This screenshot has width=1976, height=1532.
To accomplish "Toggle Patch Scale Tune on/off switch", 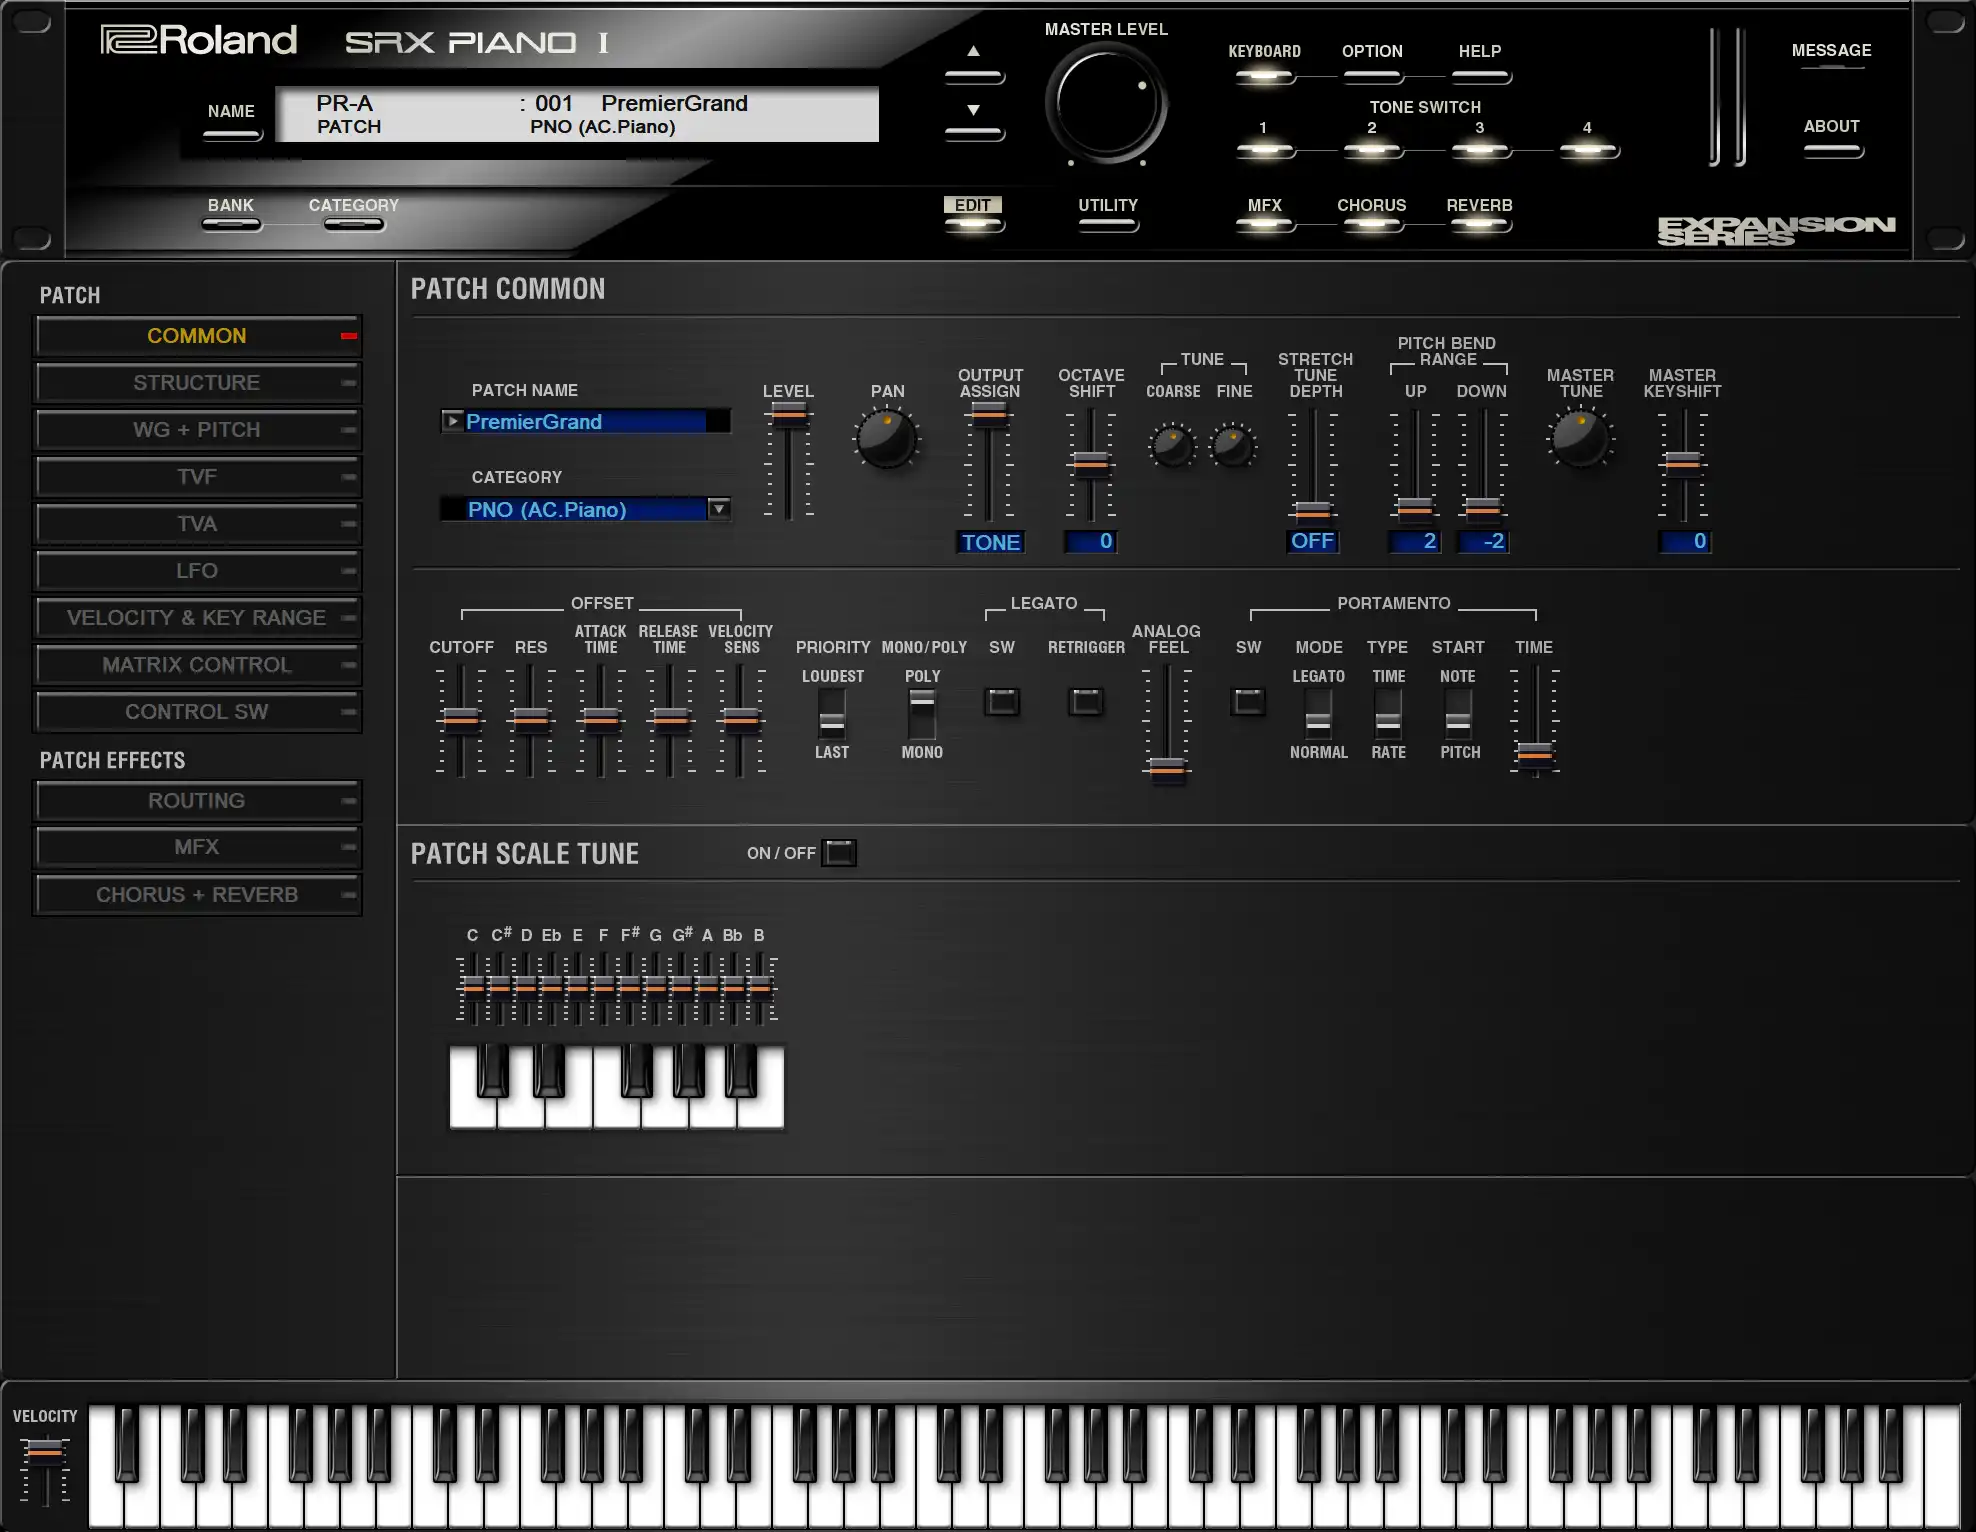I will [x=839, y=853].
